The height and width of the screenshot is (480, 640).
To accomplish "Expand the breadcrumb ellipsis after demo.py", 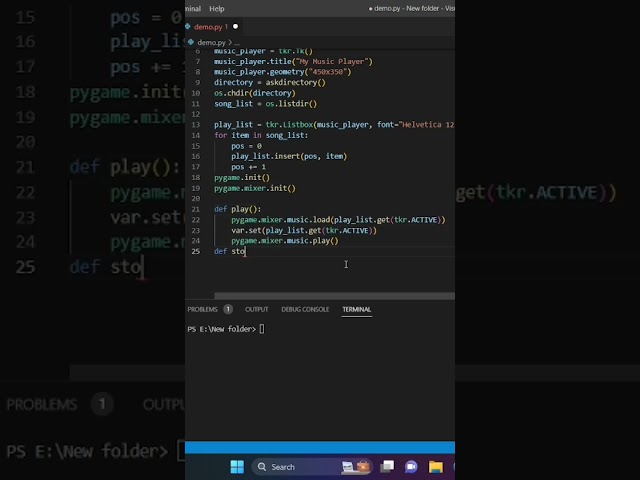I will point(237,42).
